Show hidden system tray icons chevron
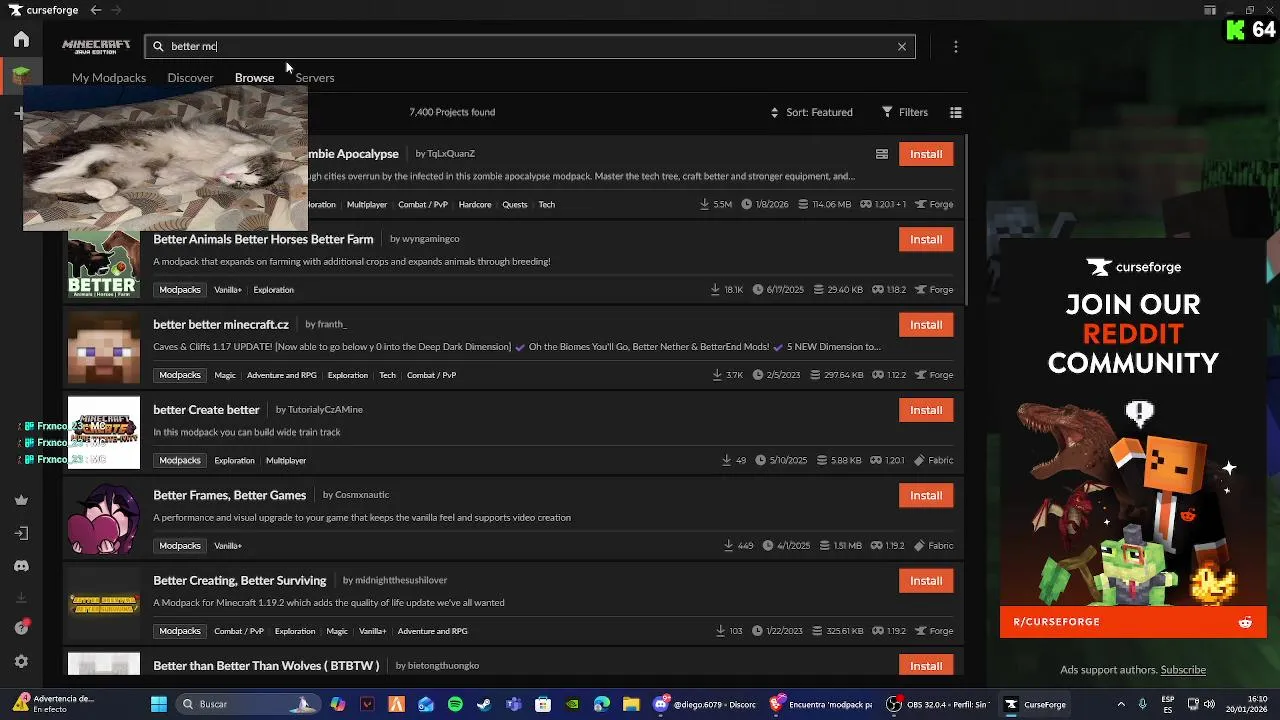The image size is (1280, 720). 1121,704
